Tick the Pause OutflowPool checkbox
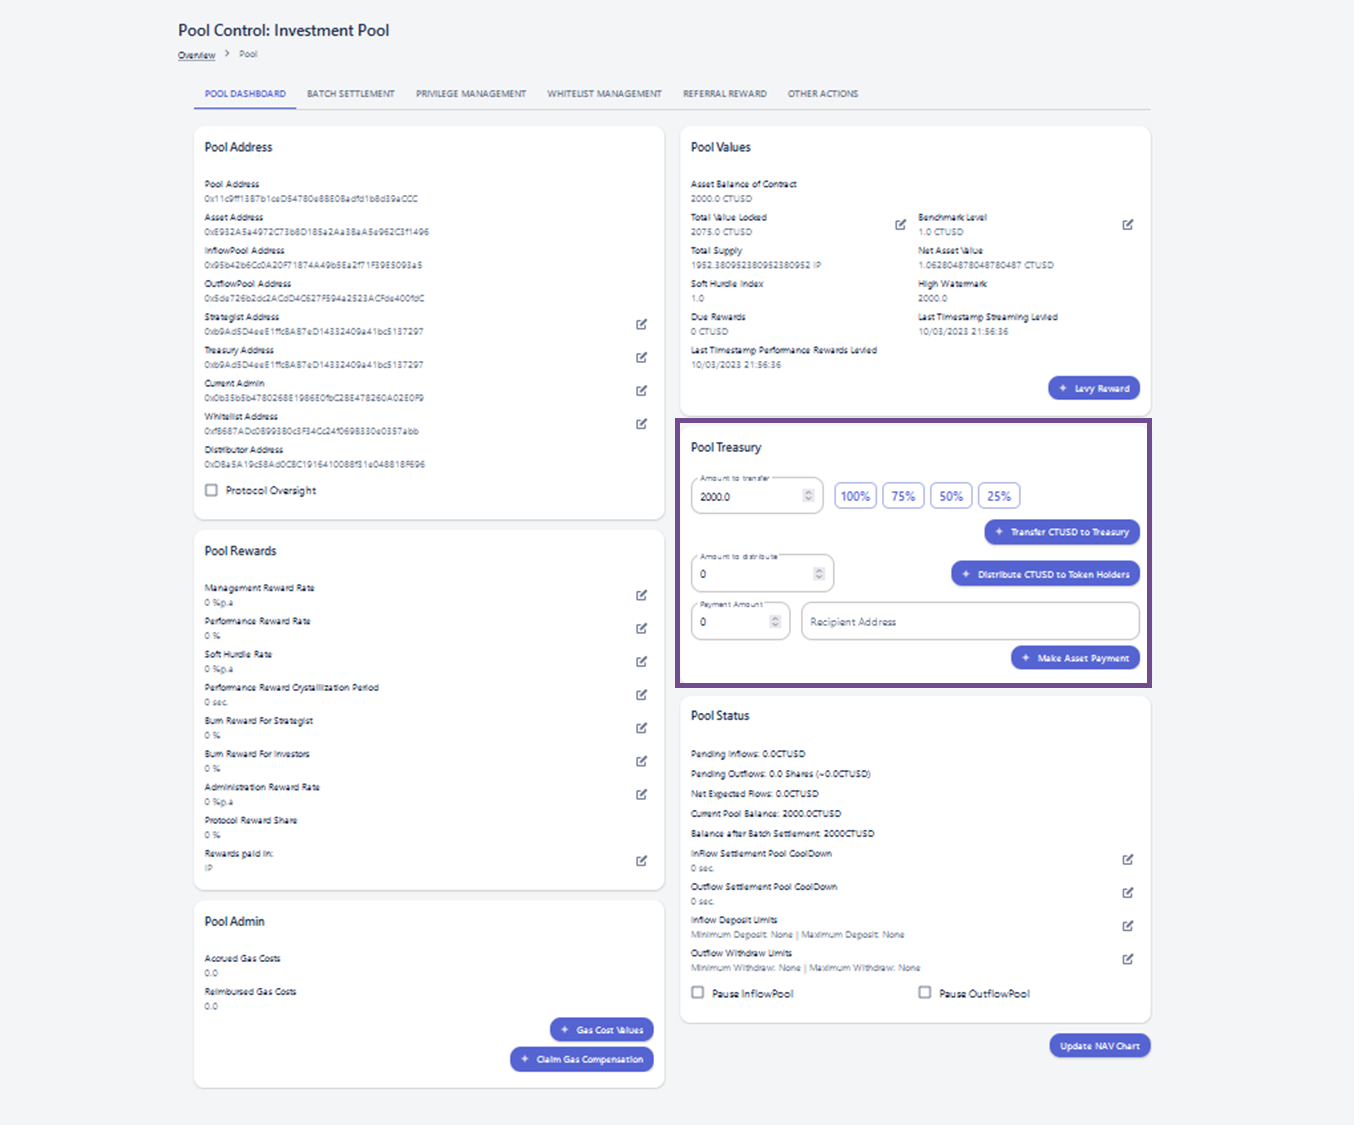This screenshot has height=1125, width=1354. tap(925, 993)
